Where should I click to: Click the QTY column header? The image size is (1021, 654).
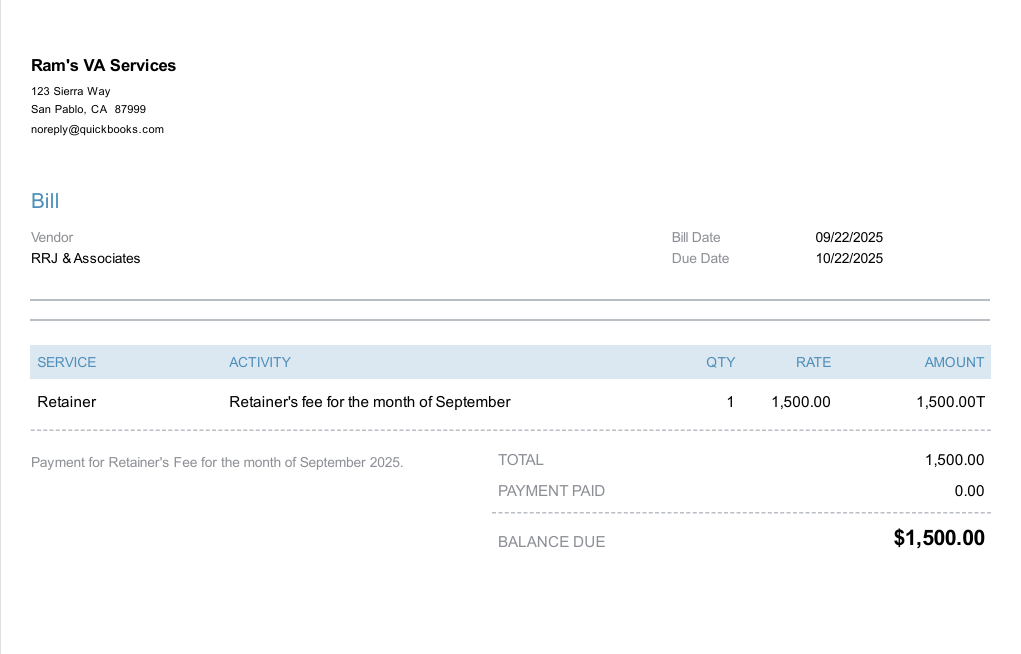pos(720,362)
